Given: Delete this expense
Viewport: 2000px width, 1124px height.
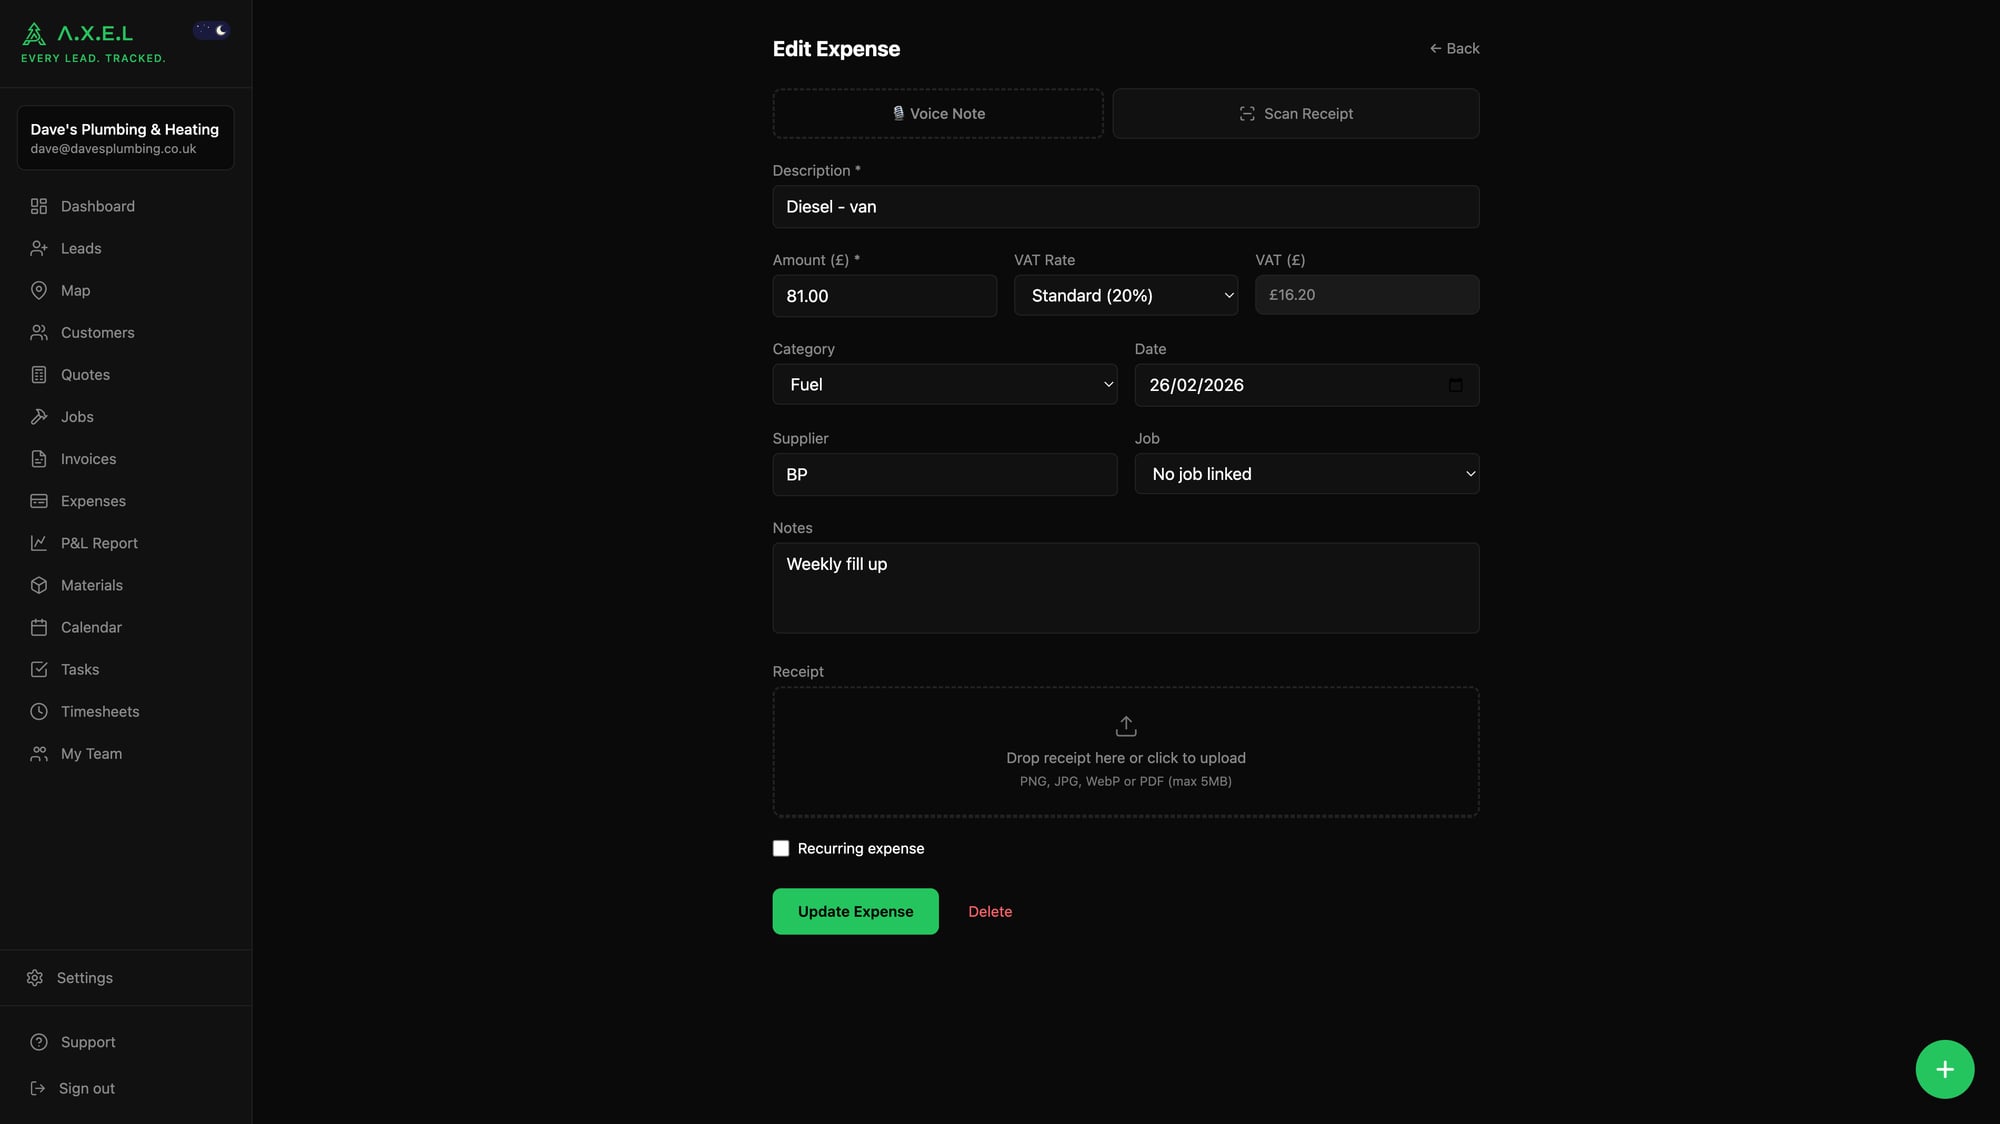Looking at the screenshot, I should click(990, 911).
